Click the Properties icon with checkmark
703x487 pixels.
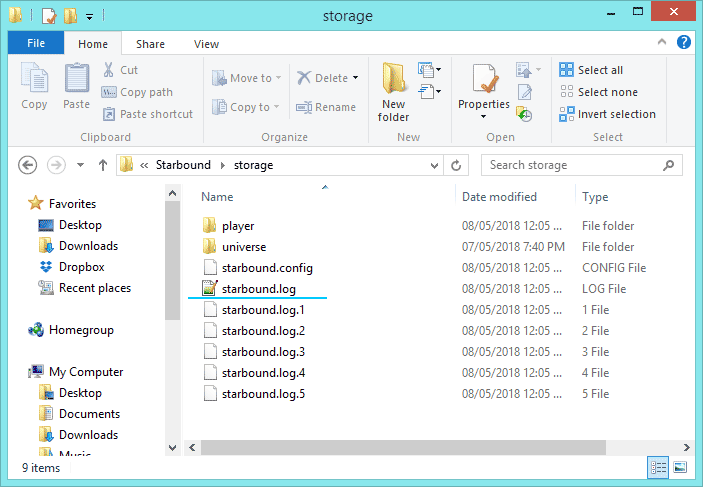pyautogui.click(x=484, y=78)
